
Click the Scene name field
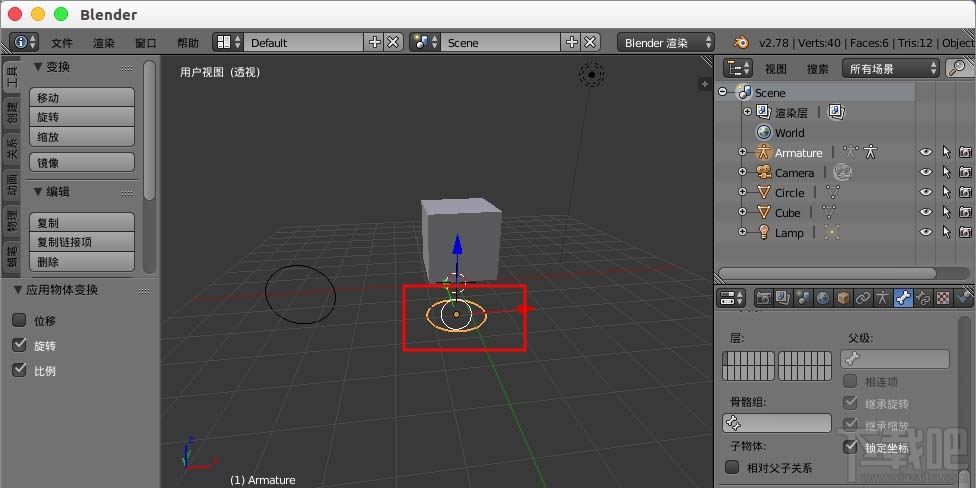click(500, 42)
